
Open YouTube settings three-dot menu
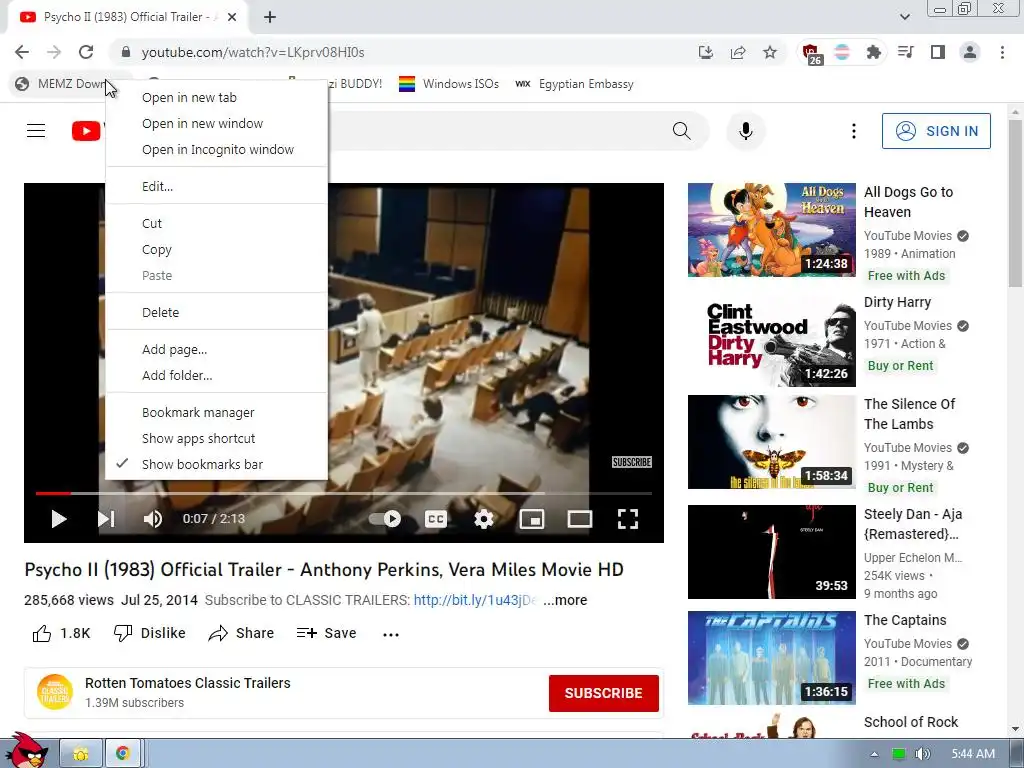click(x=853, y=131)
